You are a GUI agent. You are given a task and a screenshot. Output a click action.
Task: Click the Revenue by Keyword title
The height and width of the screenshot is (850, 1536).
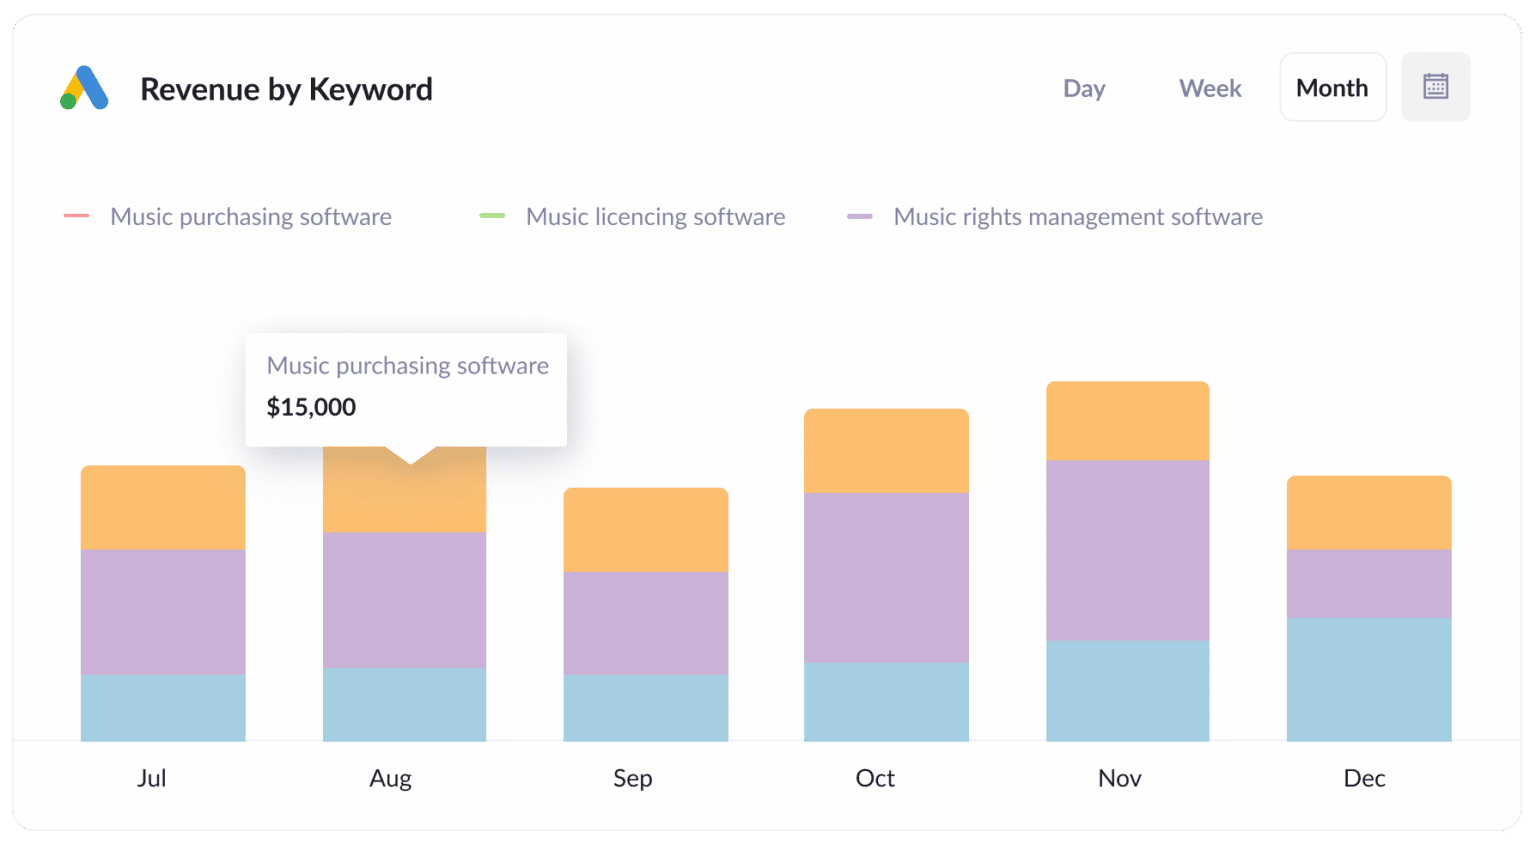click(286, 89)
